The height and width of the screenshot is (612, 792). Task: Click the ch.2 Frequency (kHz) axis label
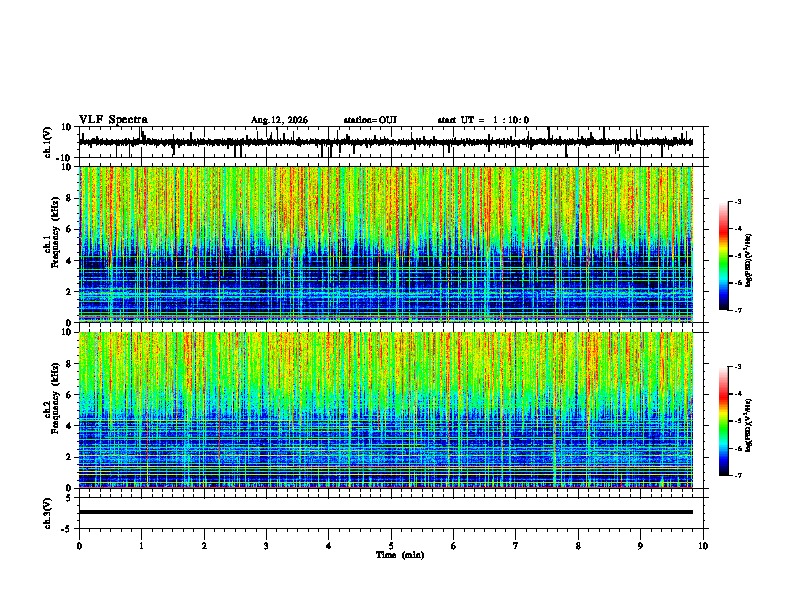tap(51, 398)
